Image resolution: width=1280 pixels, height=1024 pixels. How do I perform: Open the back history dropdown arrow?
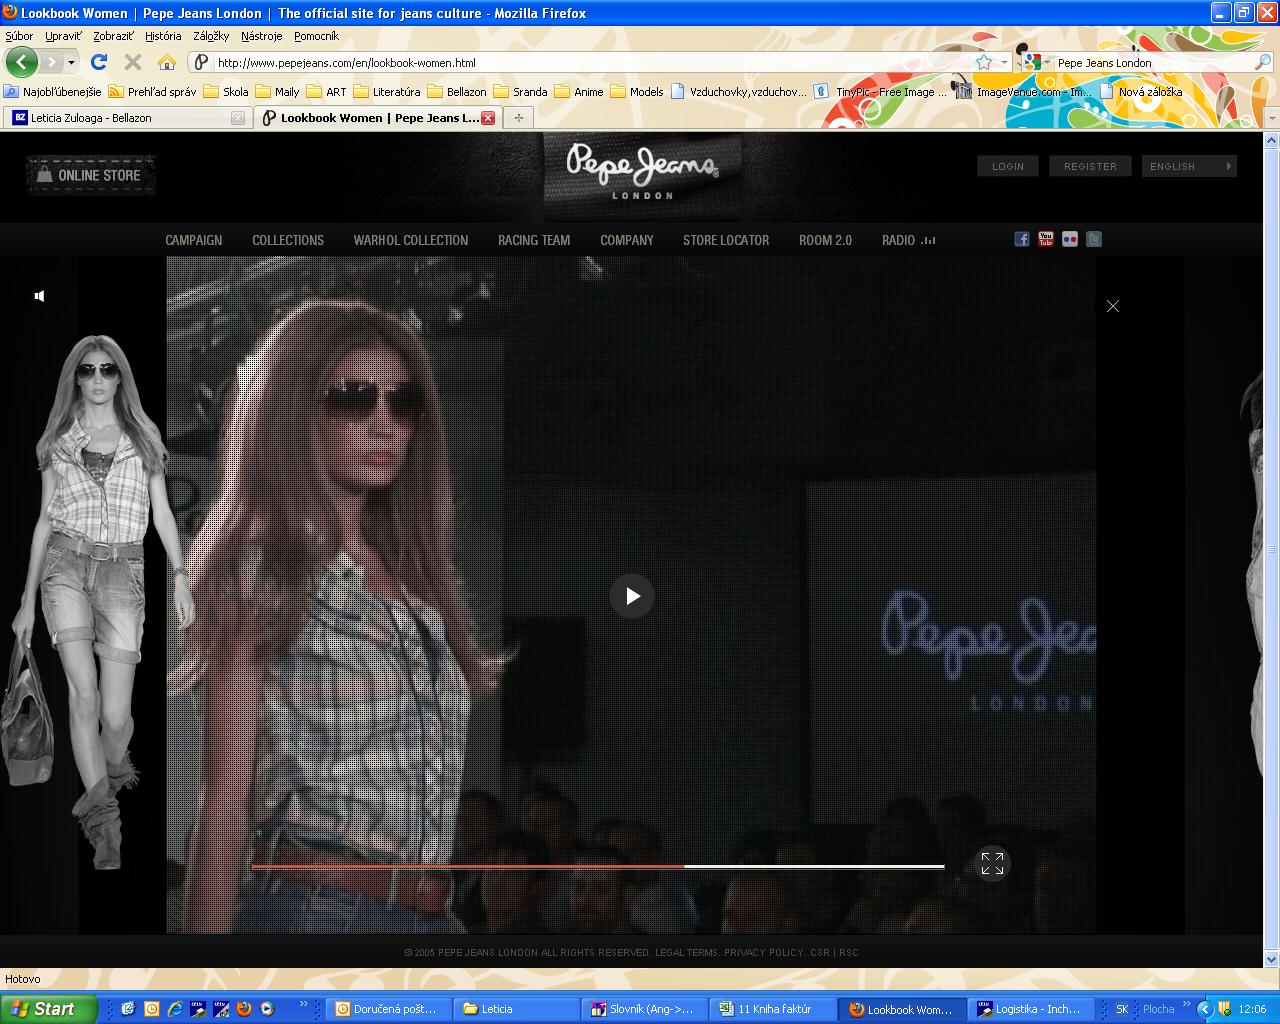point(71,62)
